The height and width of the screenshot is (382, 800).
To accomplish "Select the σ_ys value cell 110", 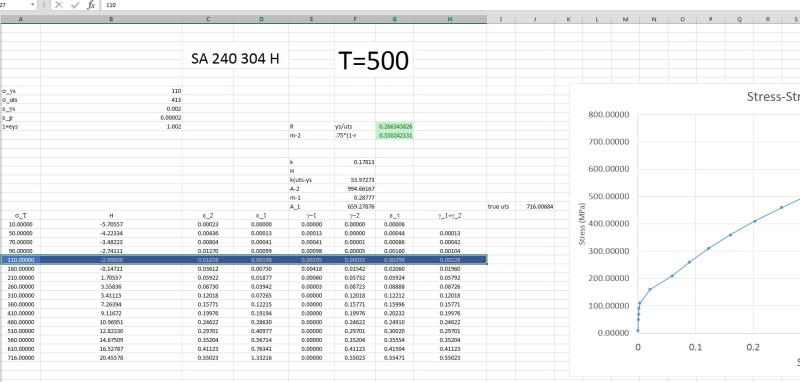I will 111,91.
